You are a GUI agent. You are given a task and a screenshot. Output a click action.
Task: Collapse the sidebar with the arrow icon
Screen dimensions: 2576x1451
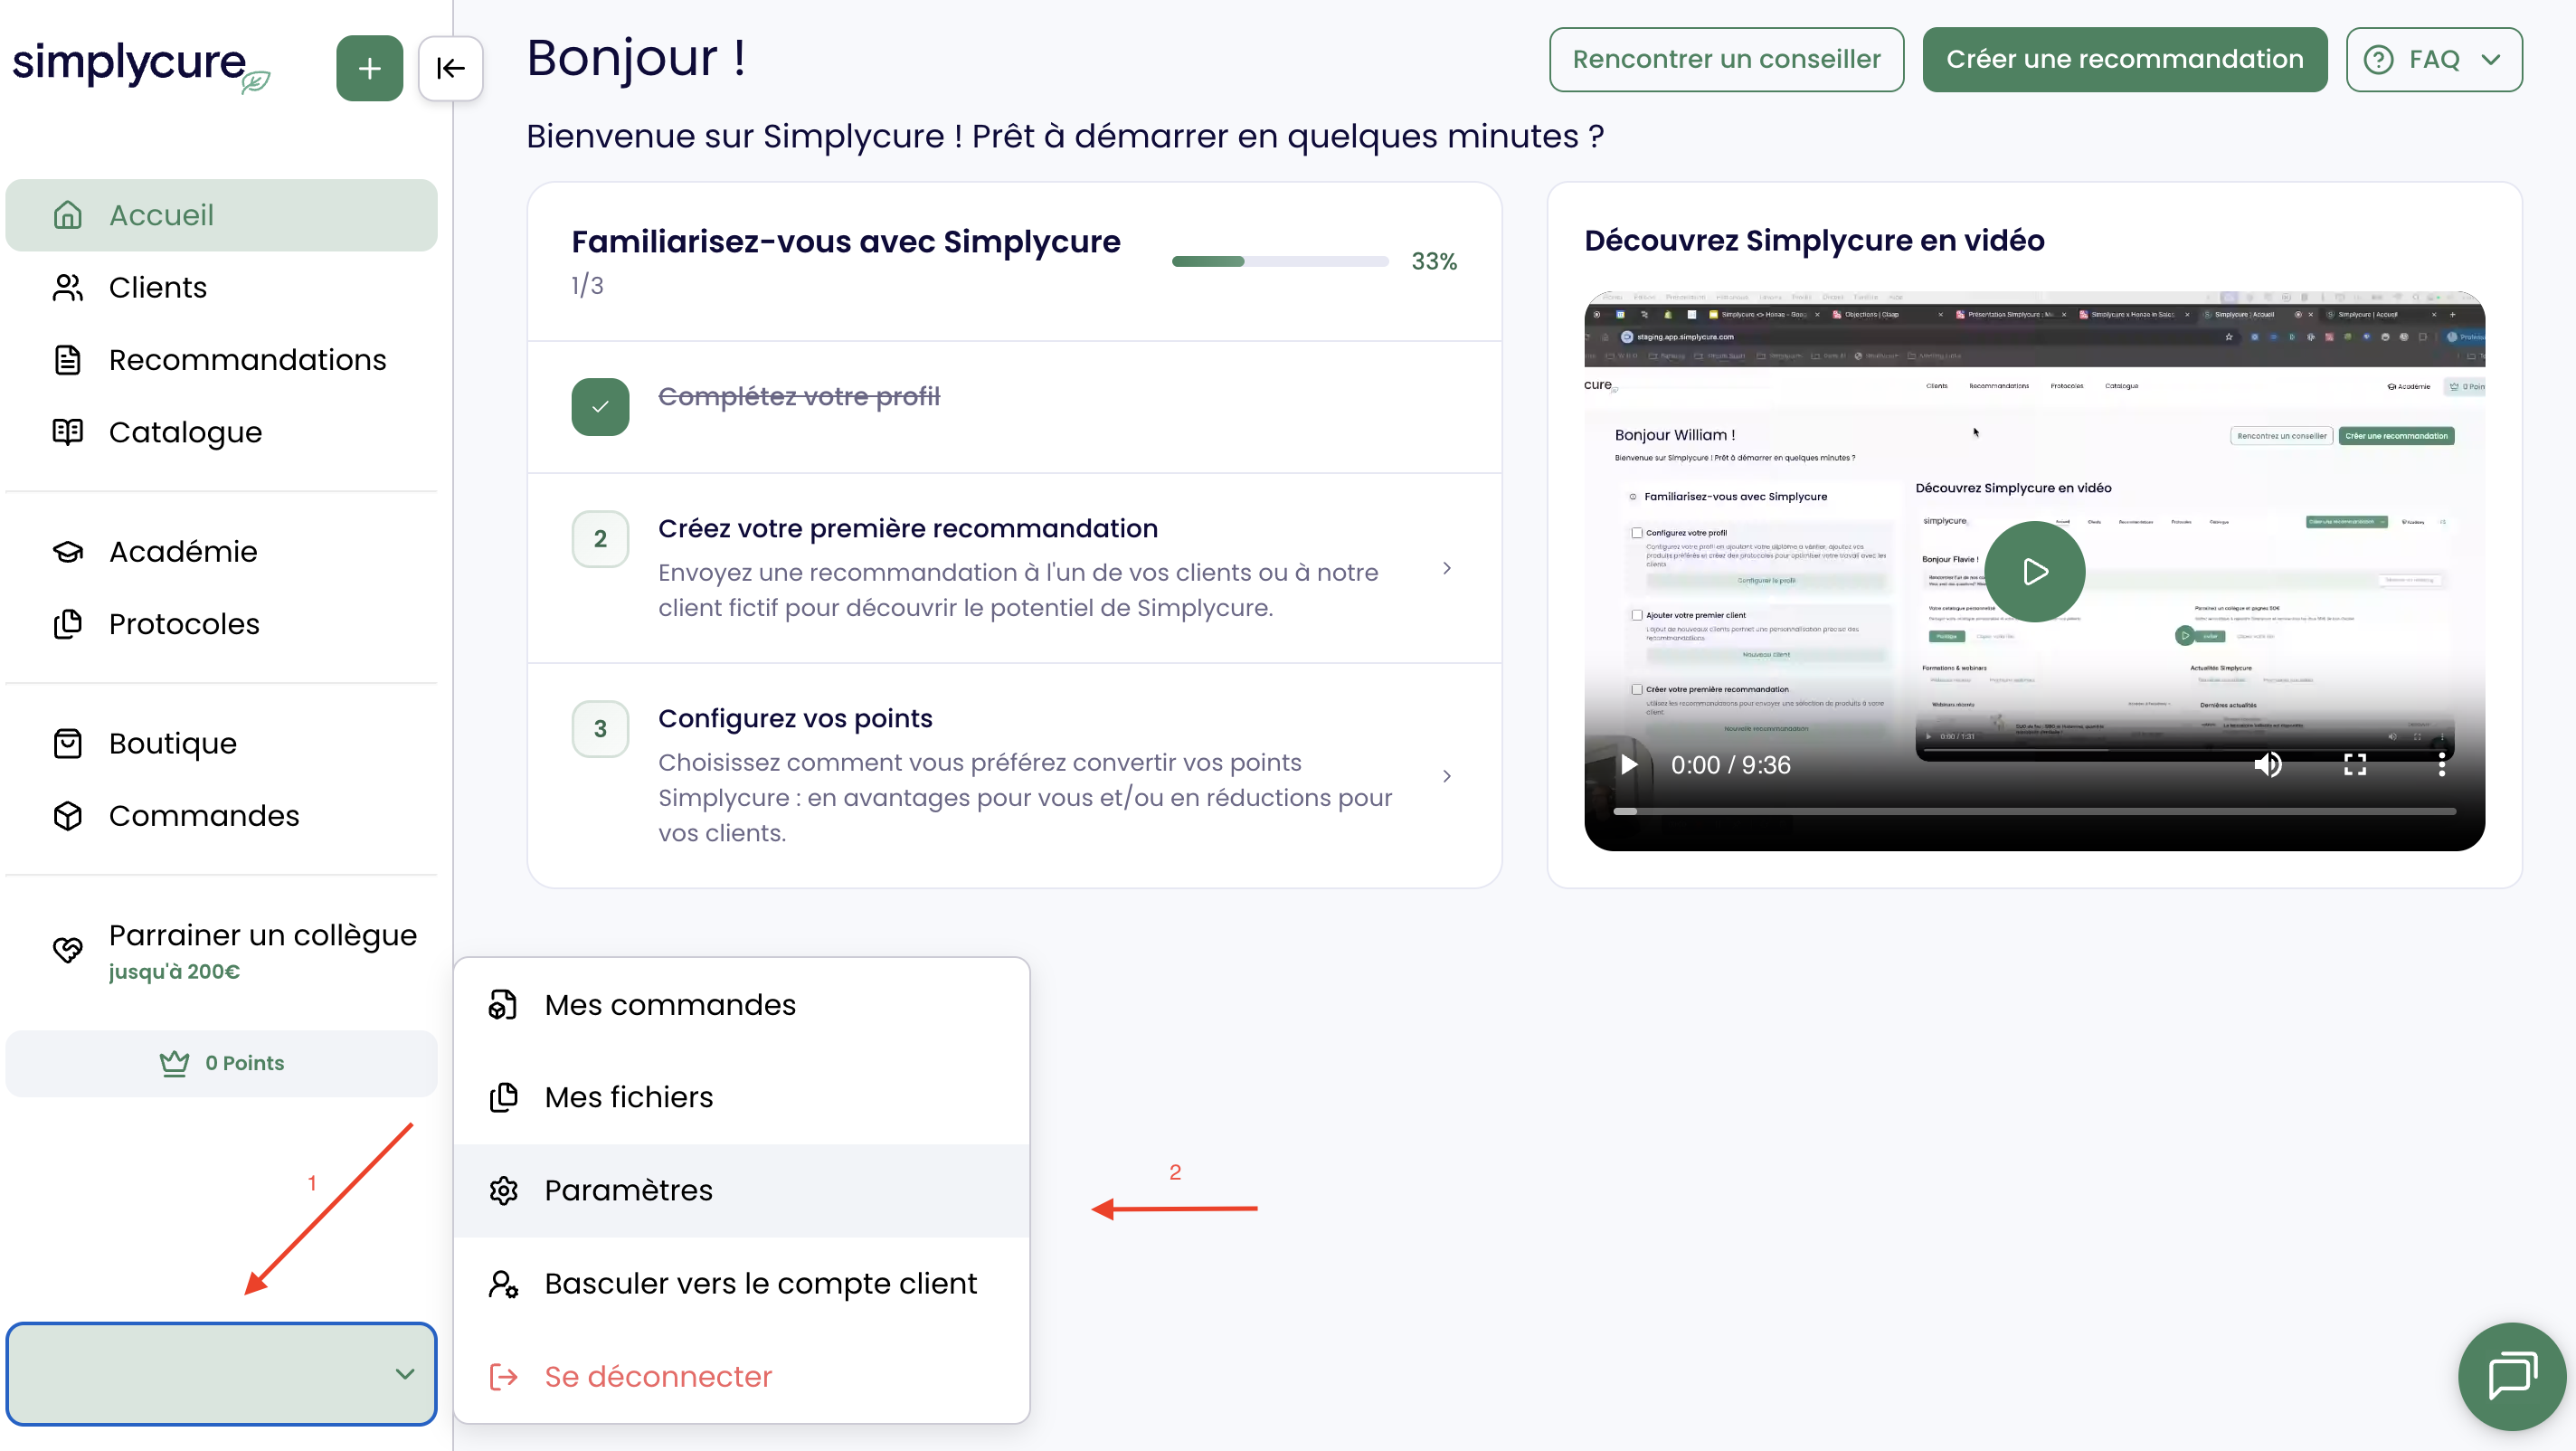pyautogui.click(x=450, y=68)
